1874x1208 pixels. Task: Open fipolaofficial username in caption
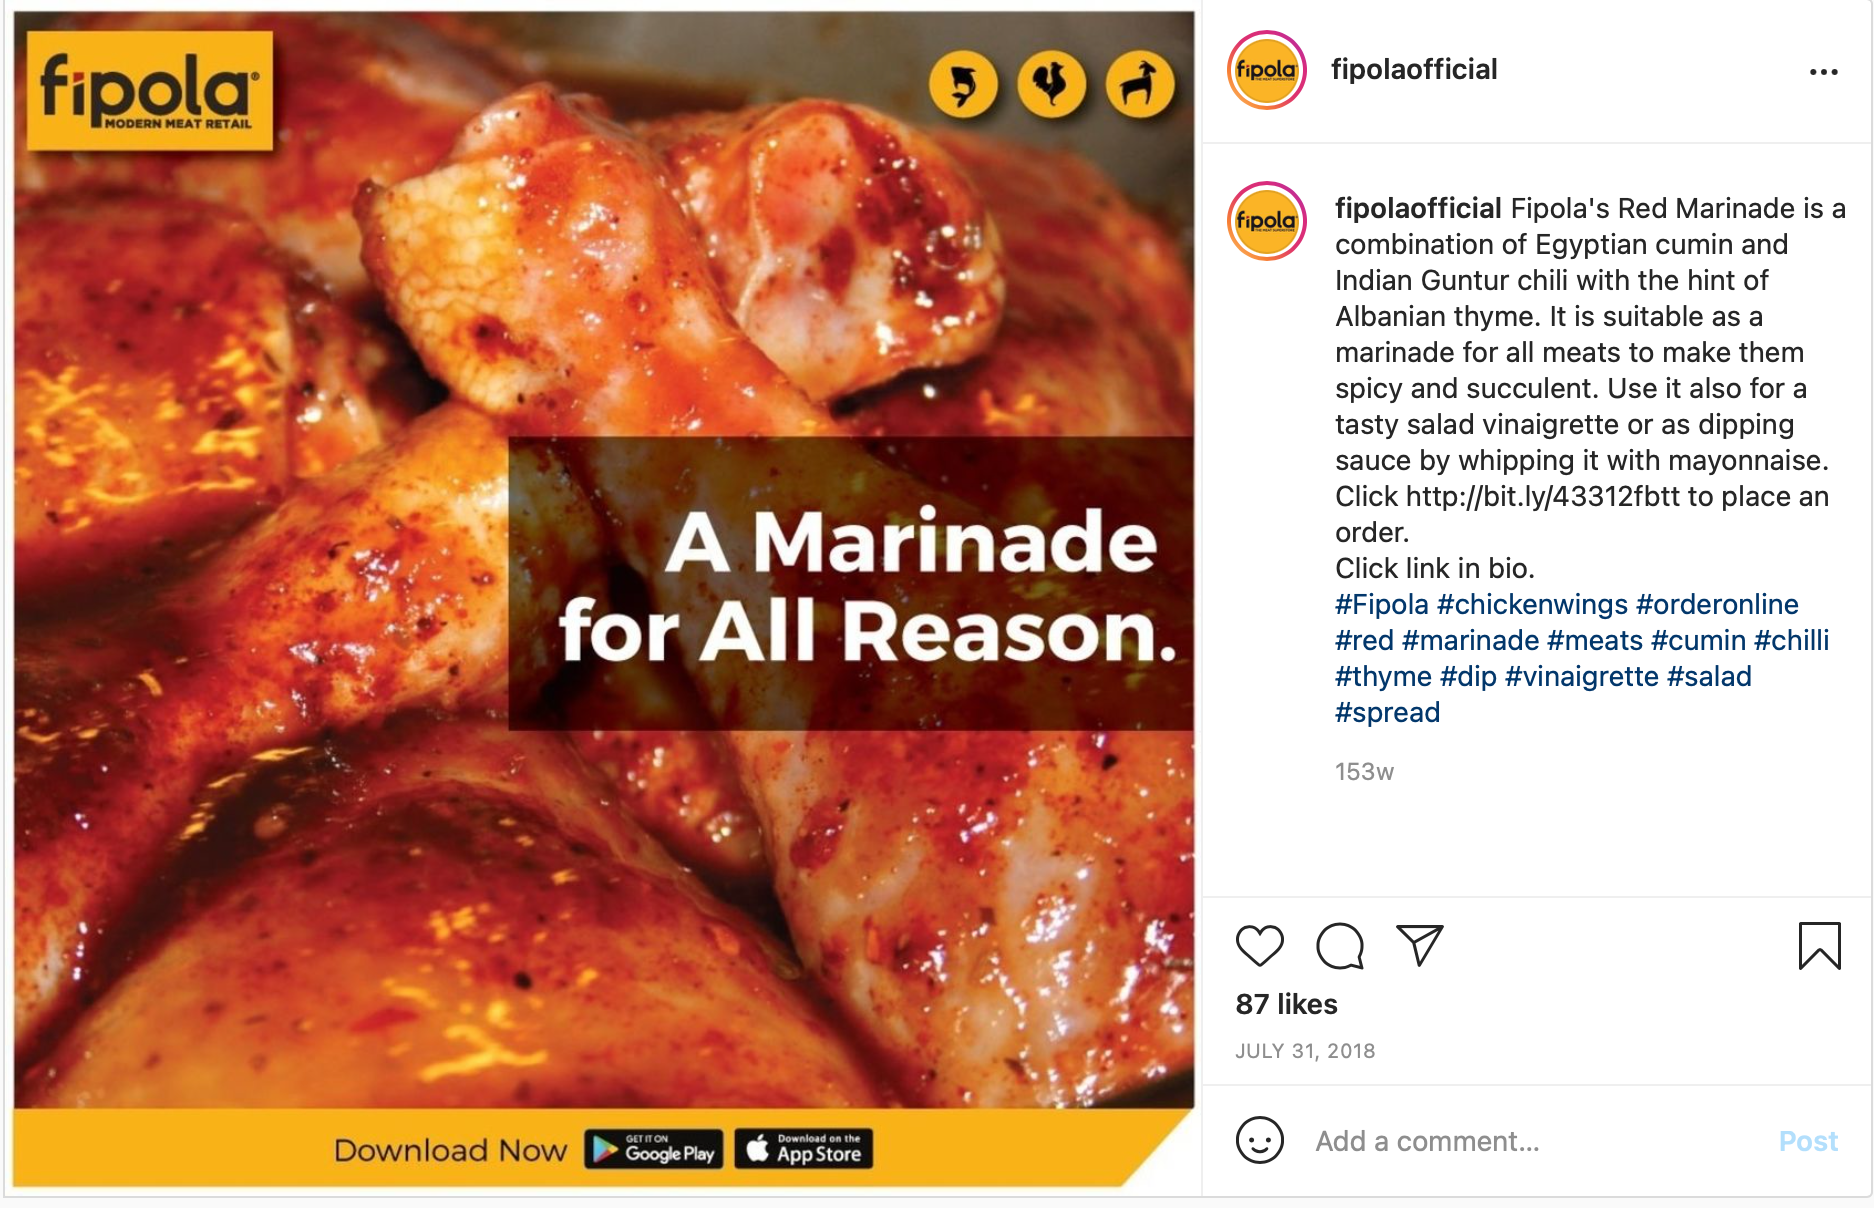point(1417,208)
